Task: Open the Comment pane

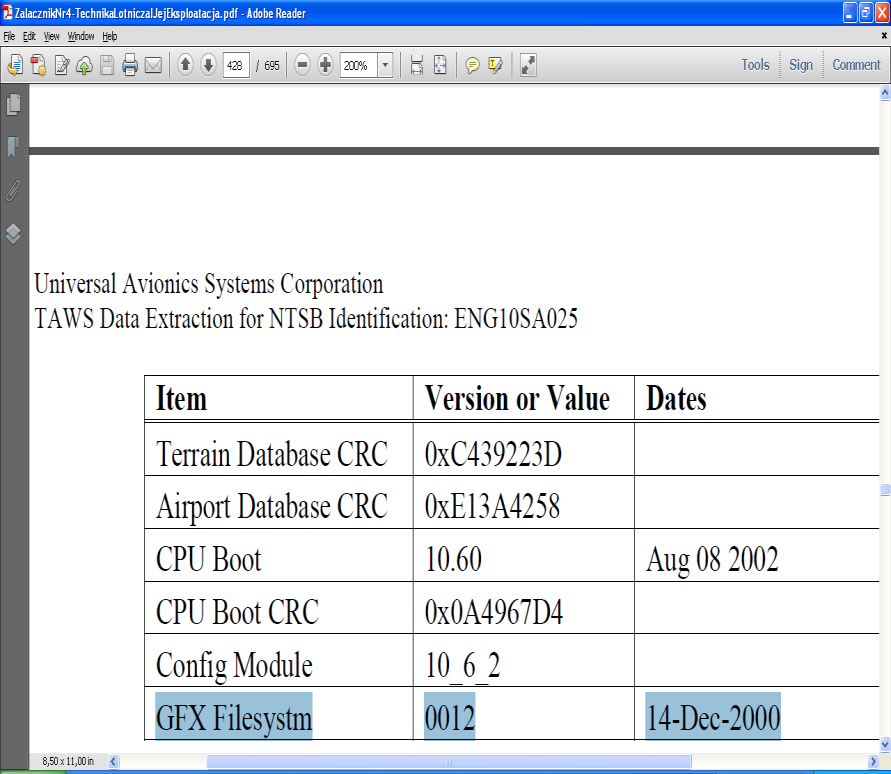Action: (x=856, y=65)
